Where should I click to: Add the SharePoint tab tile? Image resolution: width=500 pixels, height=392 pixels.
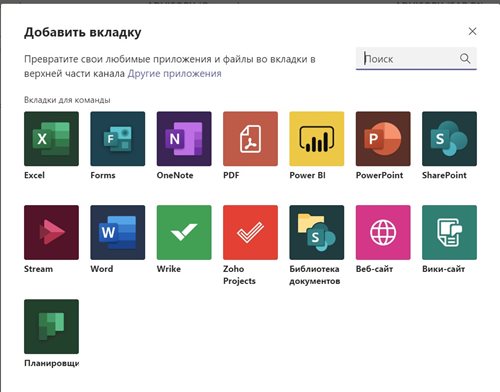pos(449,139)
